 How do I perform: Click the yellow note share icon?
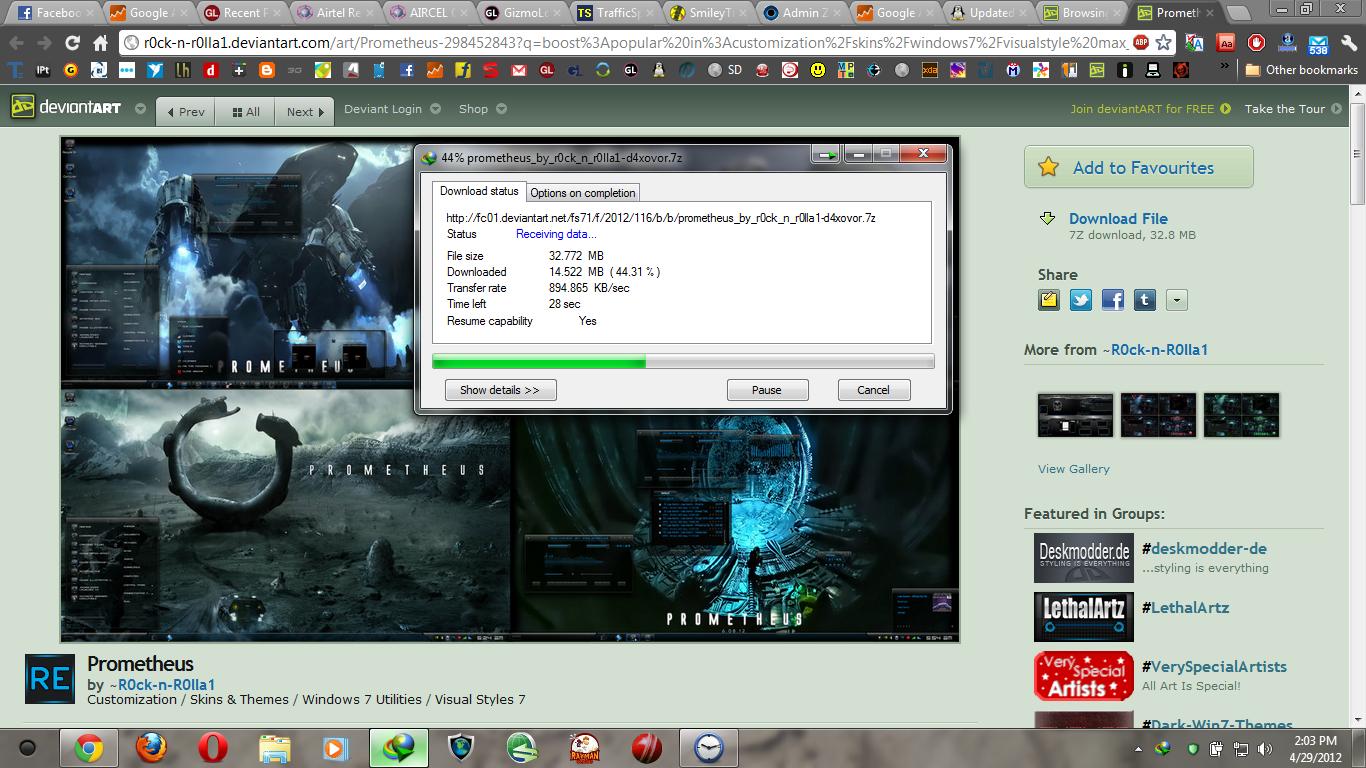click(1049, 300)
